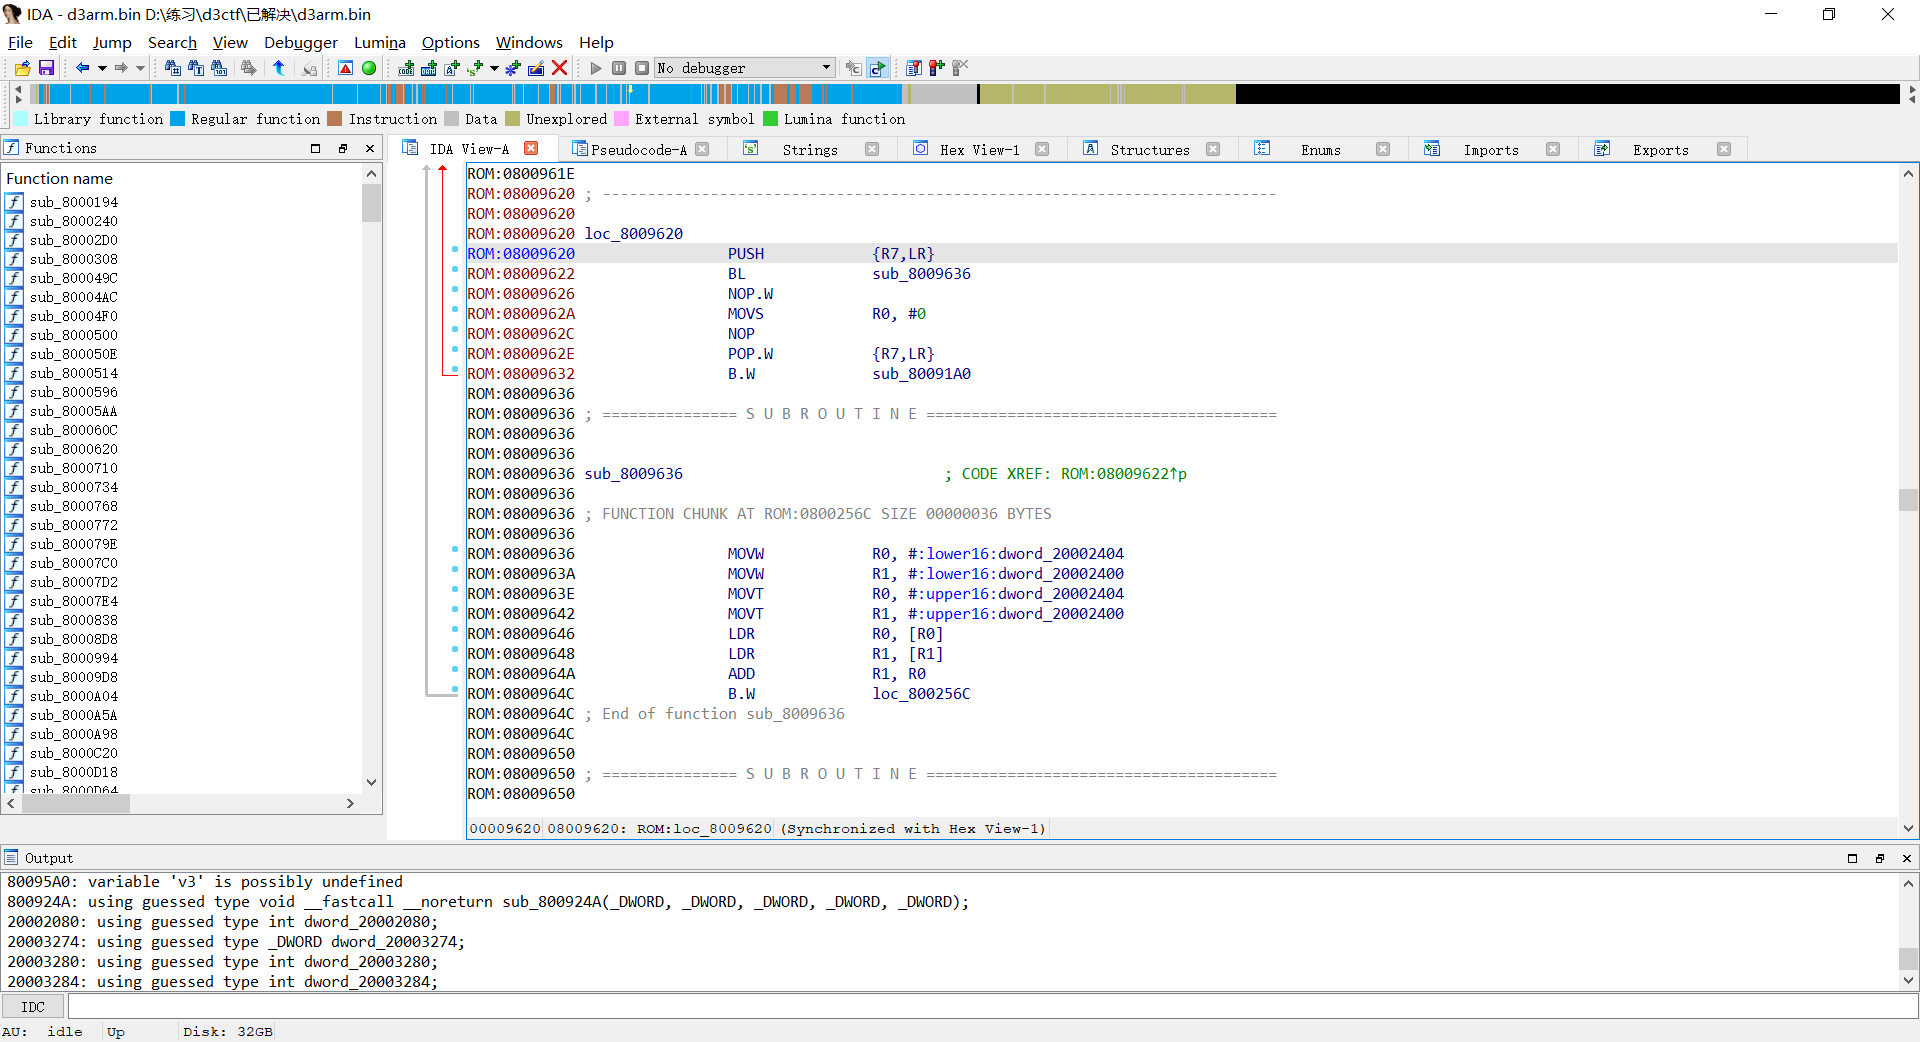Click the red warning triangle toolbar icon
The width and height of the screenshot is (1920, 1042).
point(345,68)
